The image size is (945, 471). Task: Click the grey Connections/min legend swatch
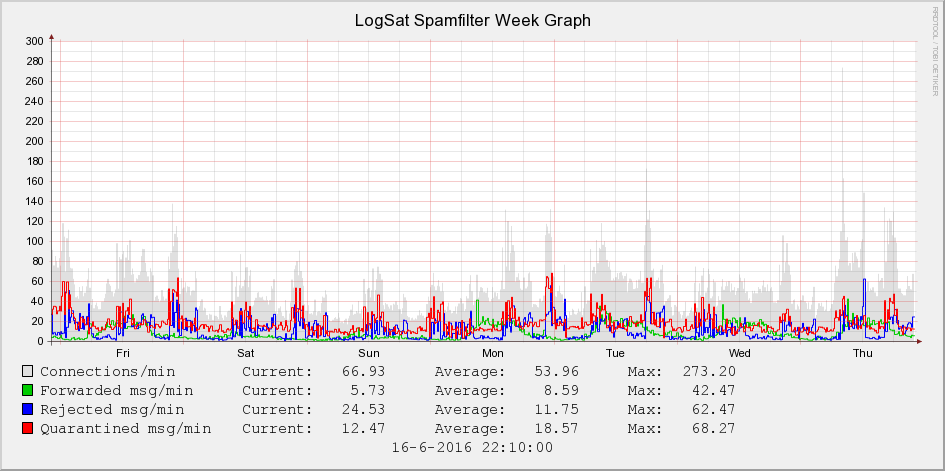[x=27, y=372]
